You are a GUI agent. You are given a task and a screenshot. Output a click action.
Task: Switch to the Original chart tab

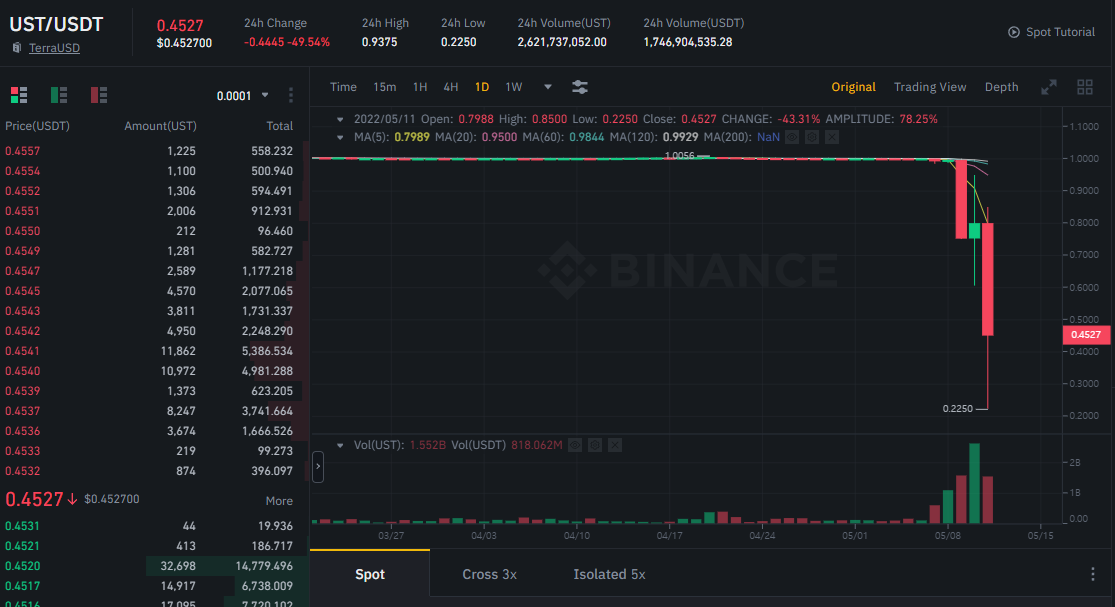click(x=853, y=87)
